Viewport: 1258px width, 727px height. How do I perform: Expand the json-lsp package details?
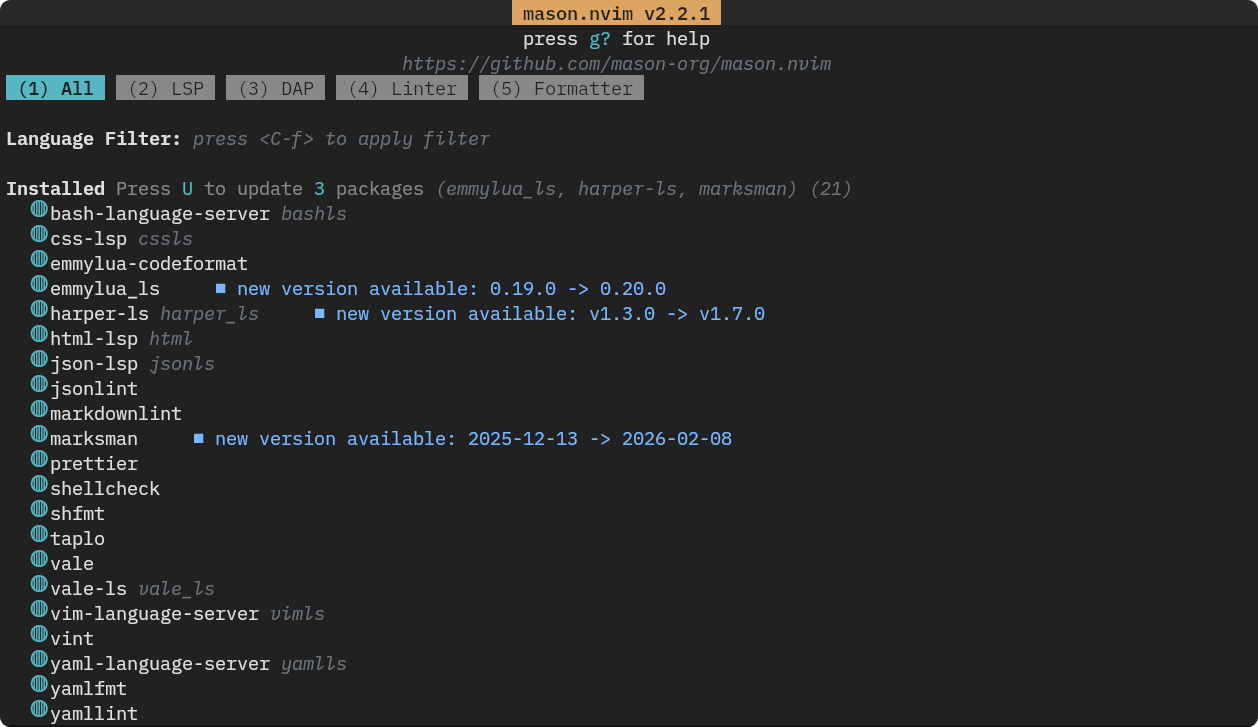[93, 364]
